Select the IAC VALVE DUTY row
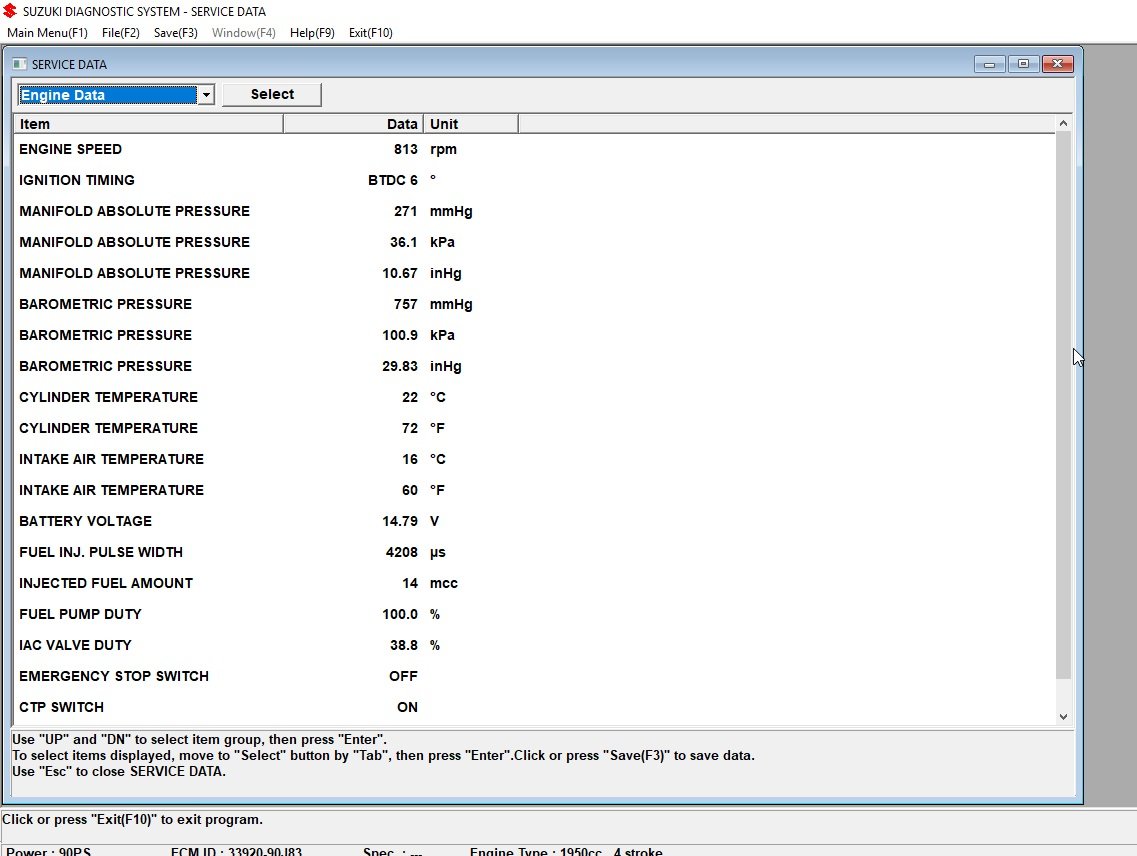Image resolution: width=1137 pixels, height=856 pixels. click(534, 646)
